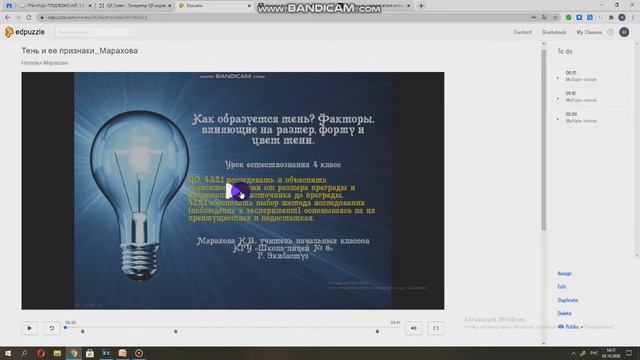Click the large play button on video

click(238, 191)
